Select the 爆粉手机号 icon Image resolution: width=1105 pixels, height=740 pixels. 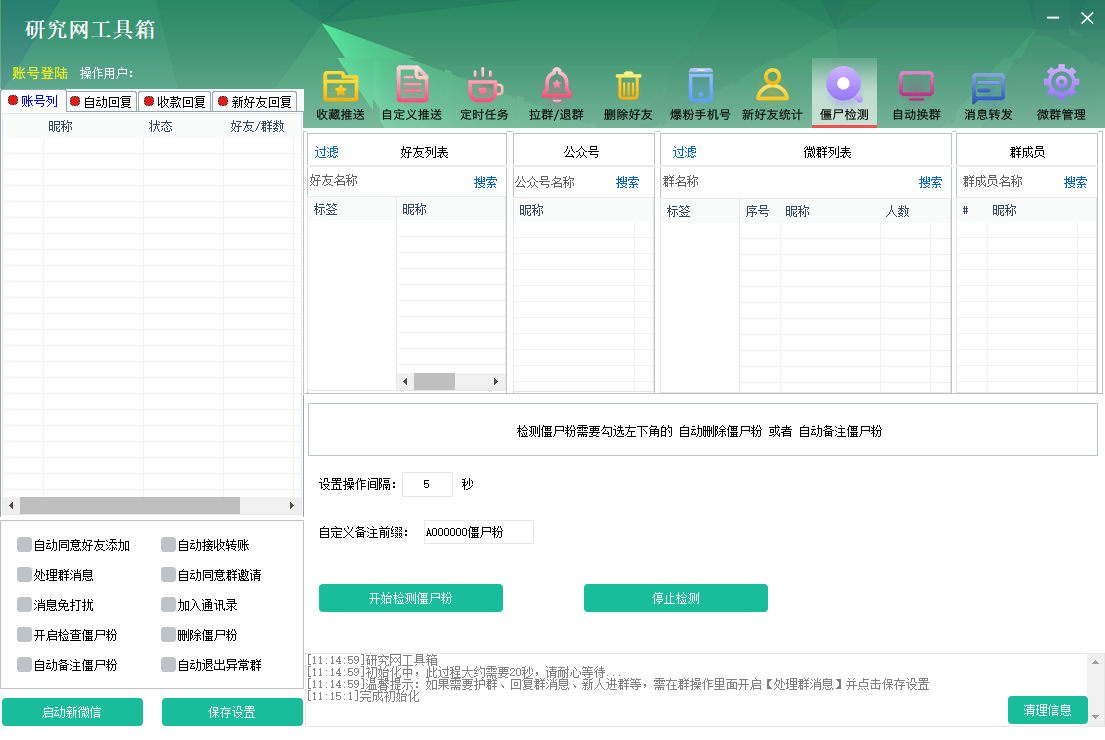700,91
